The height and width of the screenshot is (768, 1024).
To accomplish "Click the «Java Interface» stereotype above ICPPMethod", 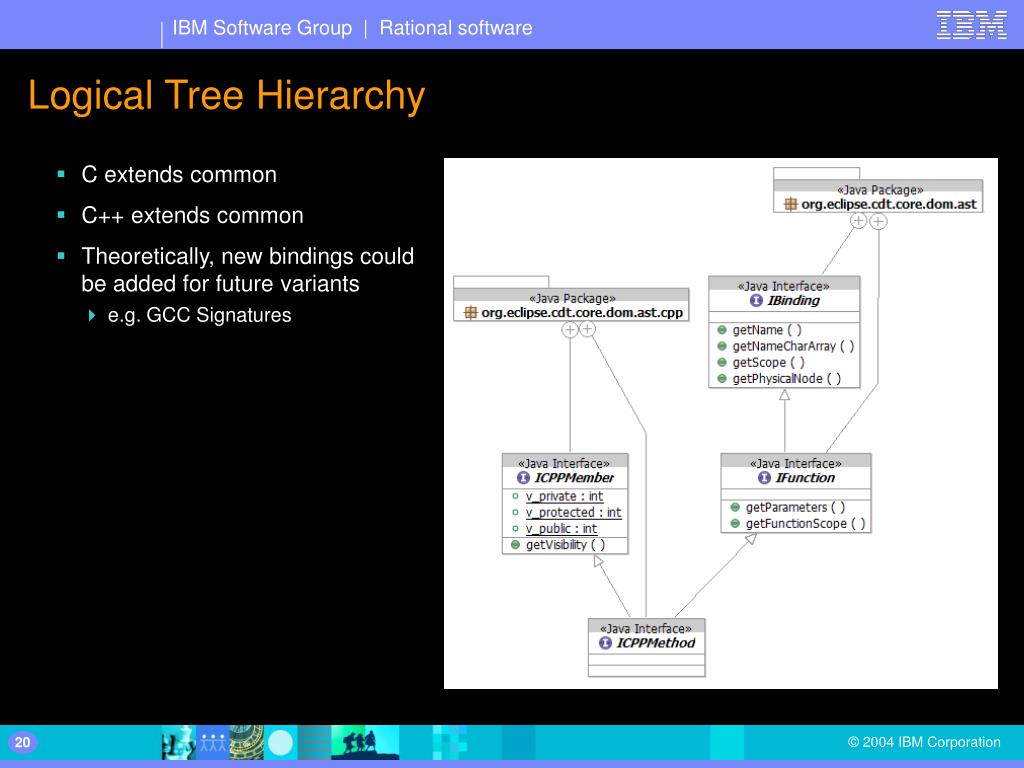I will point(646,628).
